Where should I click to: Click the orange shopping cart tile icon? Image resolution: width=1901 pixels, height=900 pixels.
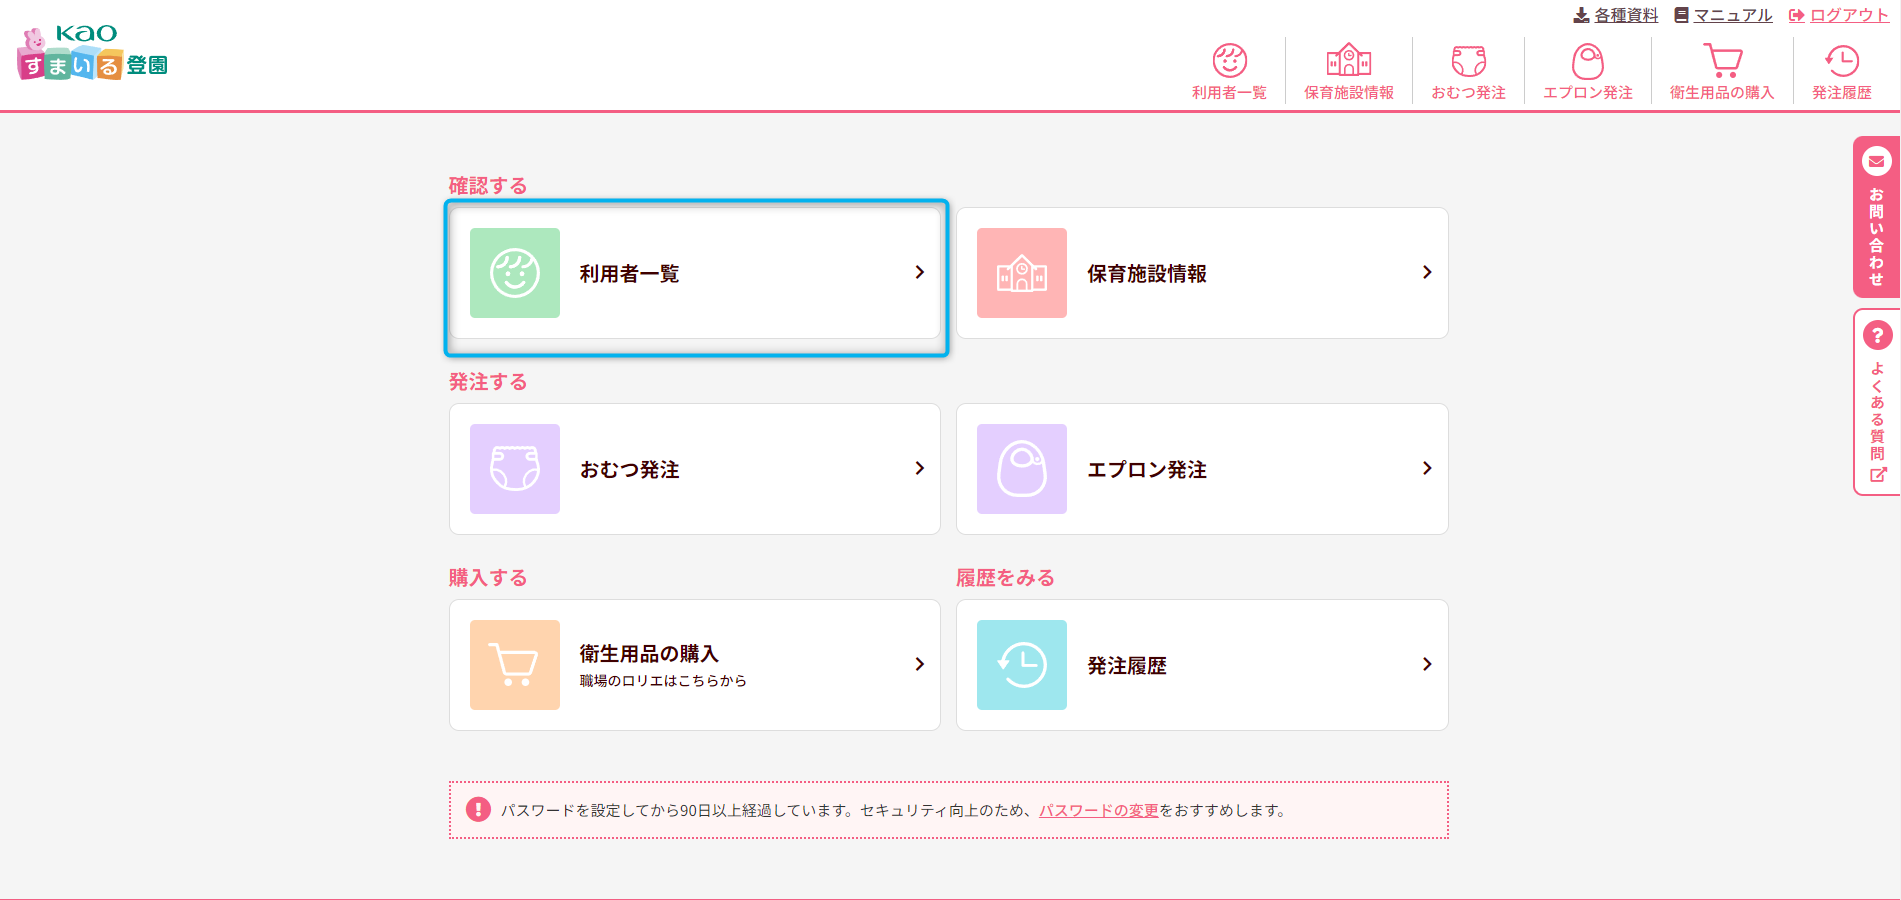(515, 665)
